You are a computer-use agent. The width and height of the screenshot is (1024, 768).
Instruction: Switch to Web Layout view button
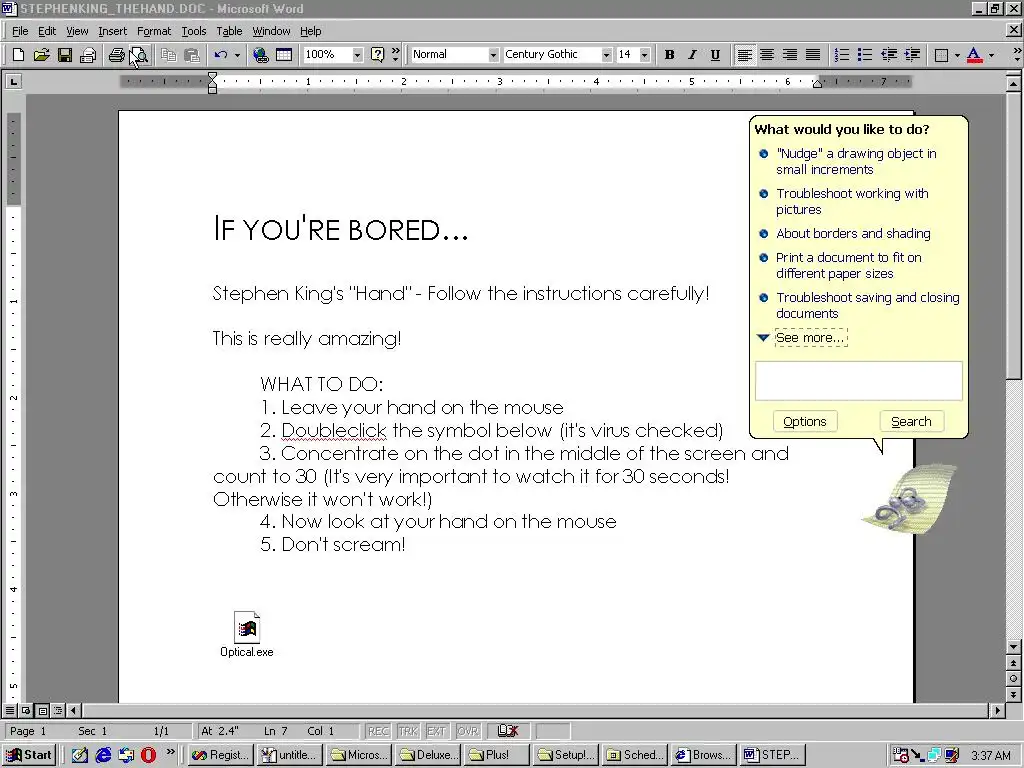pos(26,710)
